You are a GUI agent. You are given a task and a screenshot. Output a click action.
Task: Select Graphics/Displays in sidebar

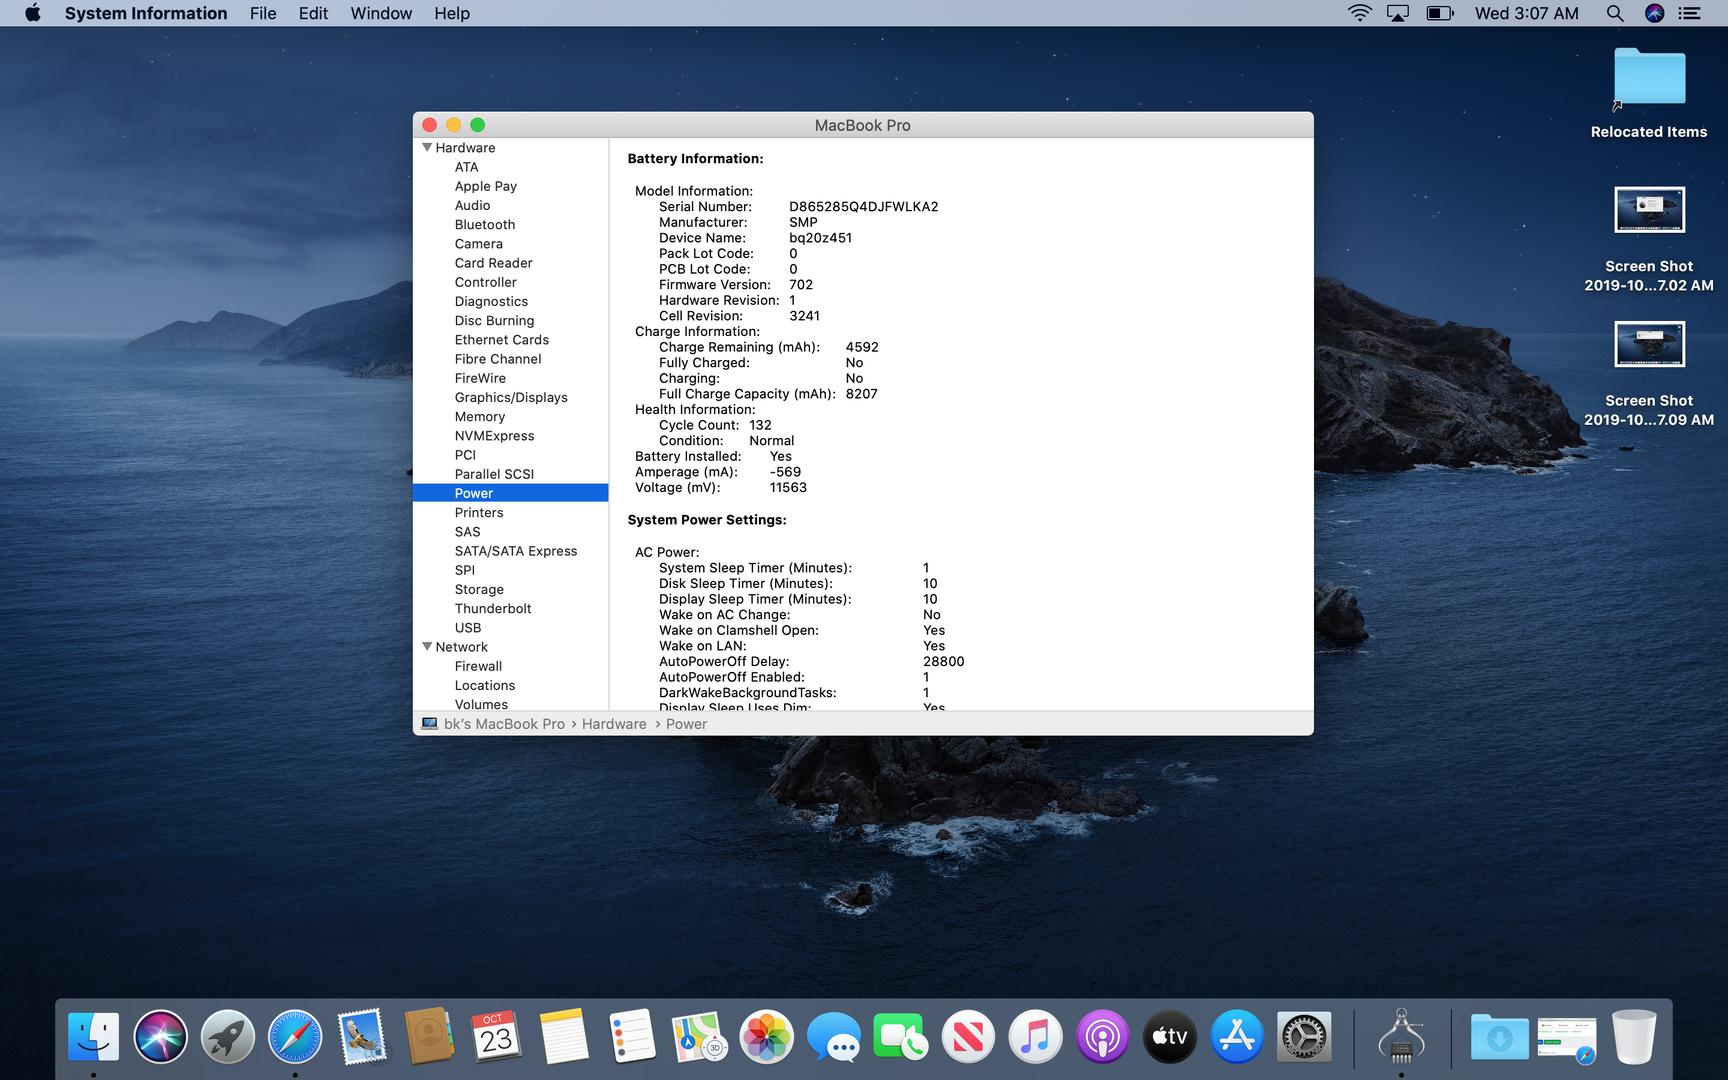[x=511, y=397]
